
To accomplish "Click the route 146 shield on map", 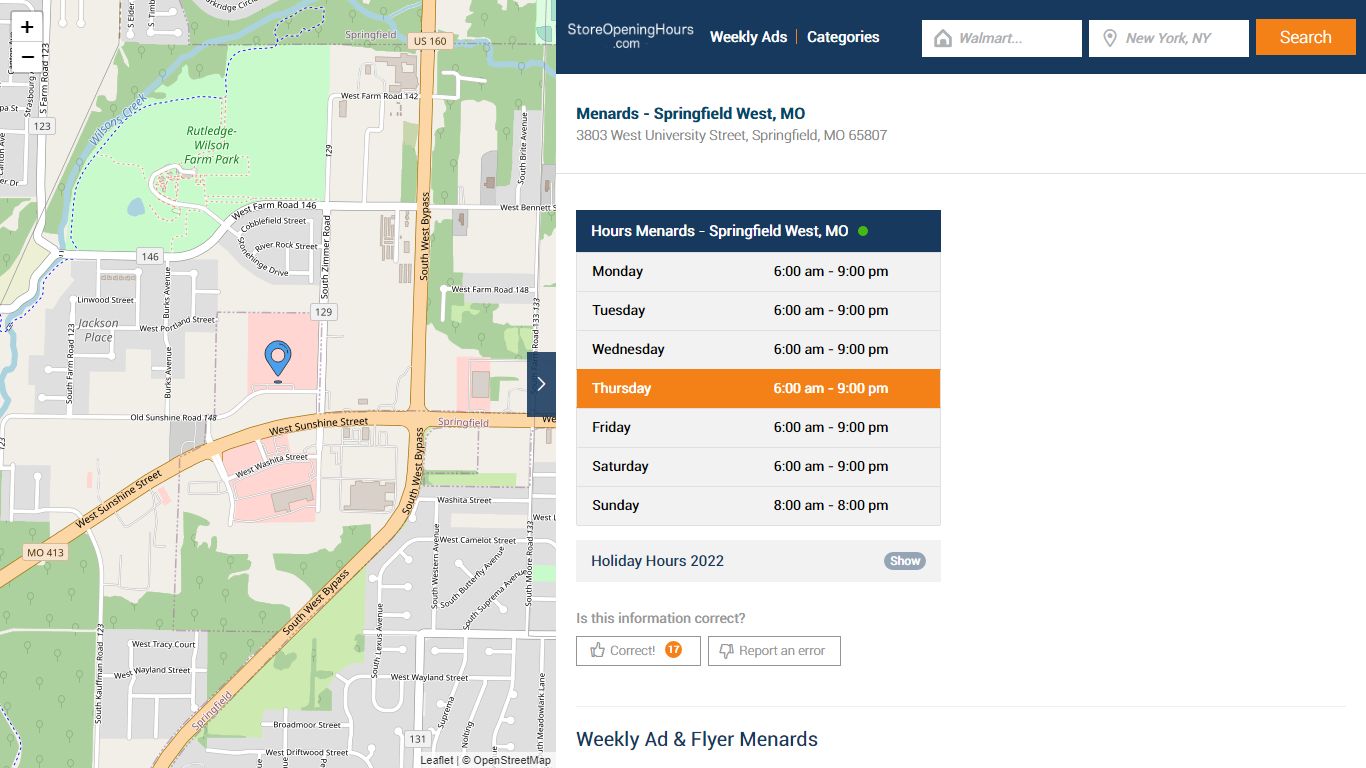I will pyautogui.click(x=150, y=256).
